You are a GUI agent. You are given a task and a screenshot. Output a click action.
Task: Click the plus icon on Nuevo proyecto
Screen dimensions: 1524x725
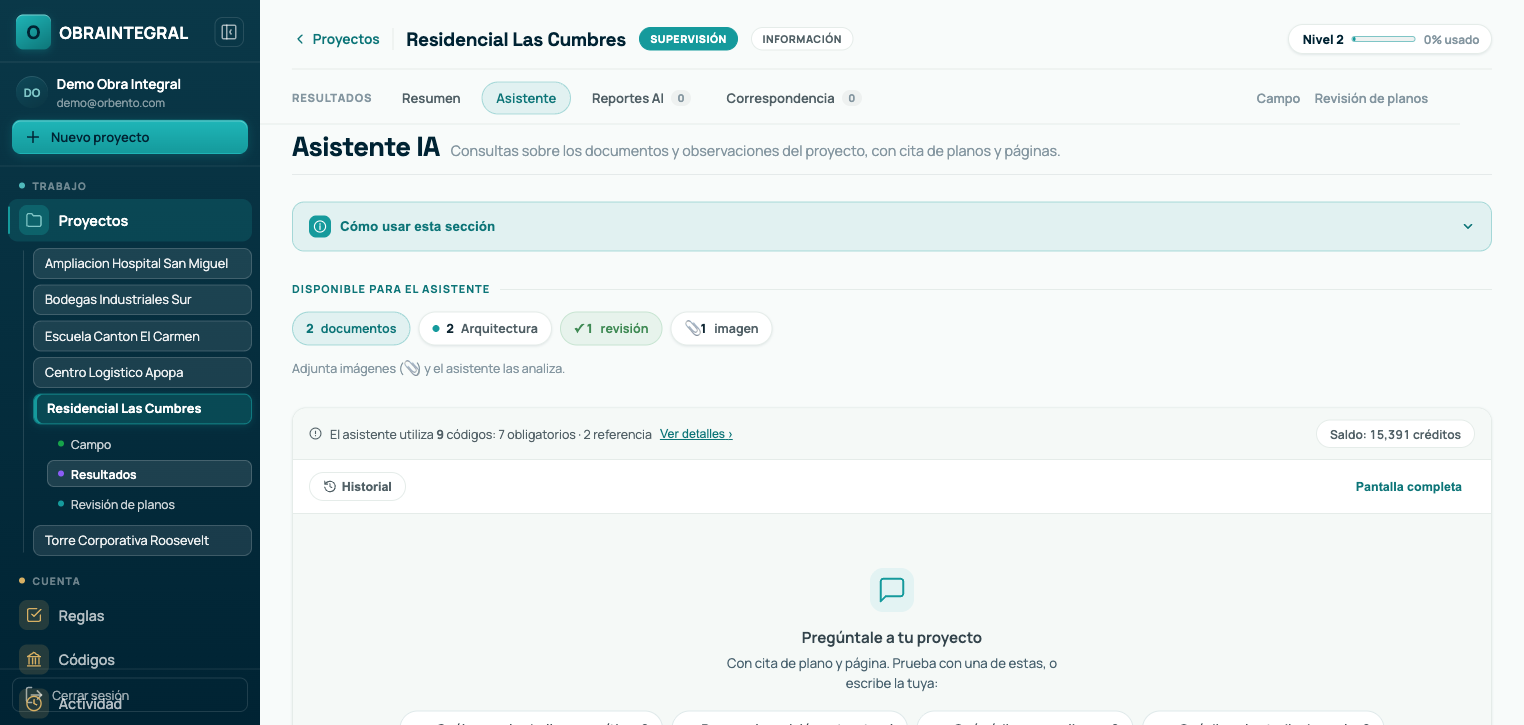click(x=33, y=137)
